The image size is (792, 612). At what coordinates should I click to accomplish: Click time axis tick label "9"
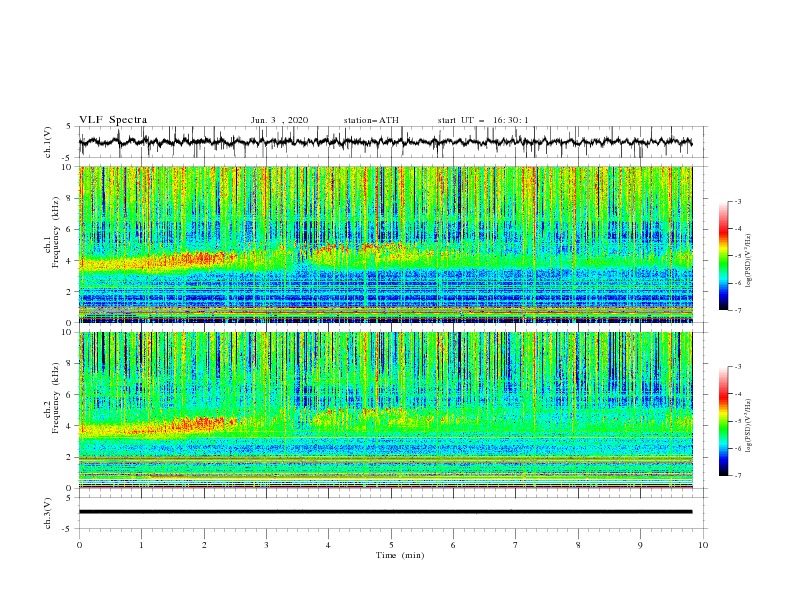click(640, 545)
